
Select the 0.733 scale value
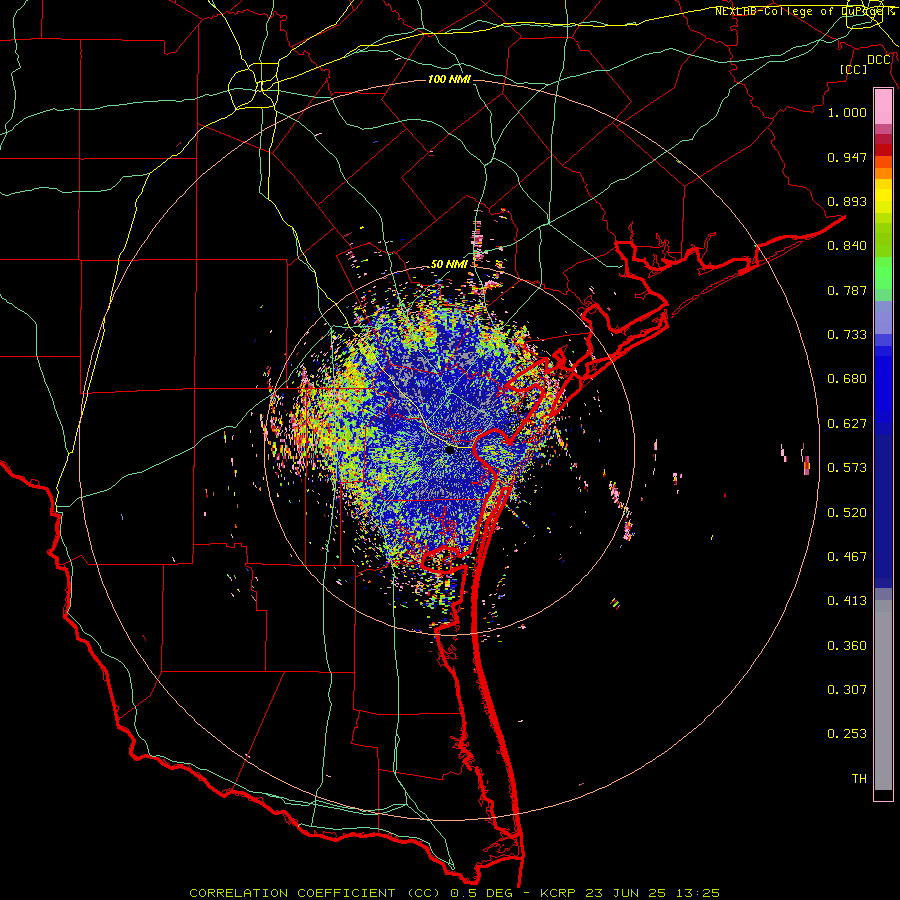point(847,335)
